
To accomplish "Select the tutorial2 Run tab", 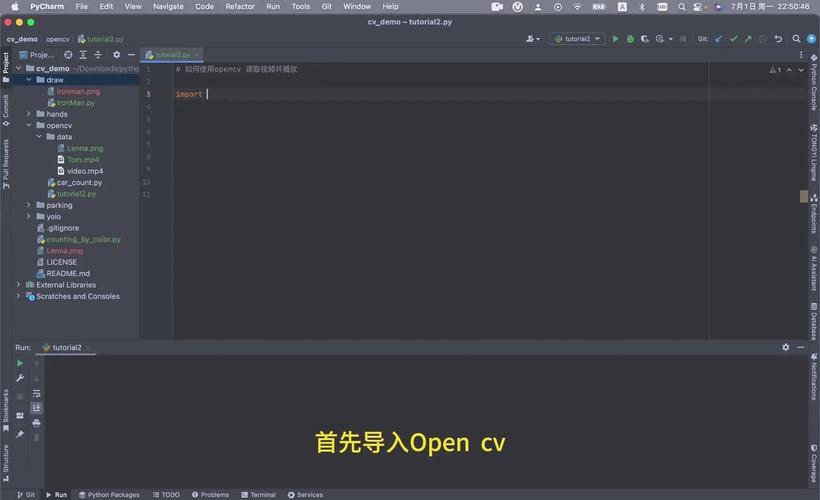I will point(67,347).
